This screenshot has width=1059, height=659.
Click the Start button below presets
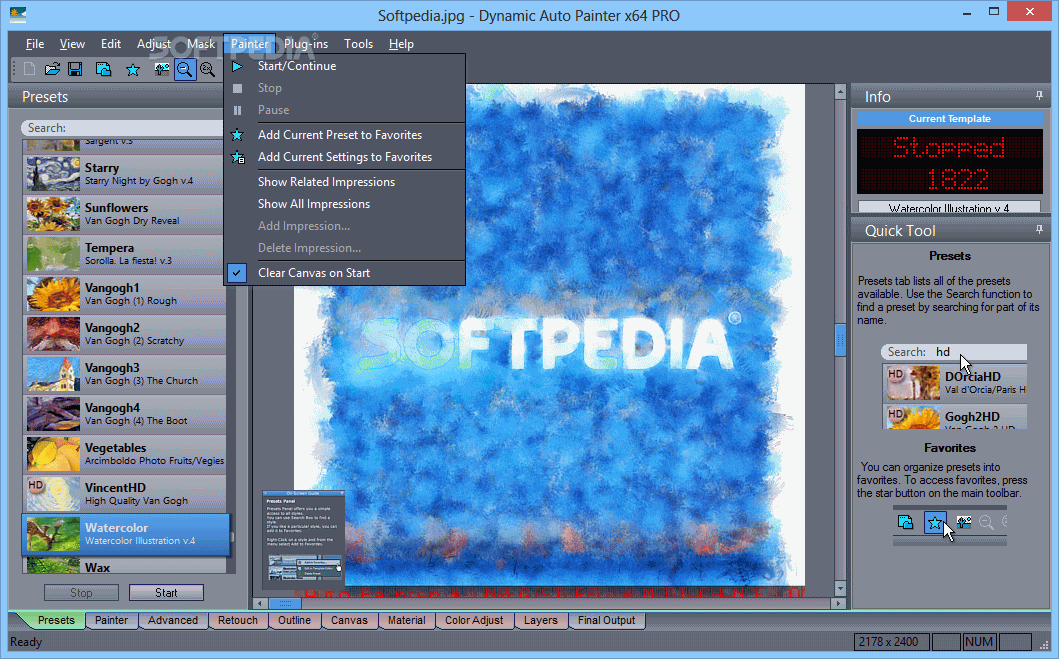tap(166, 592)
